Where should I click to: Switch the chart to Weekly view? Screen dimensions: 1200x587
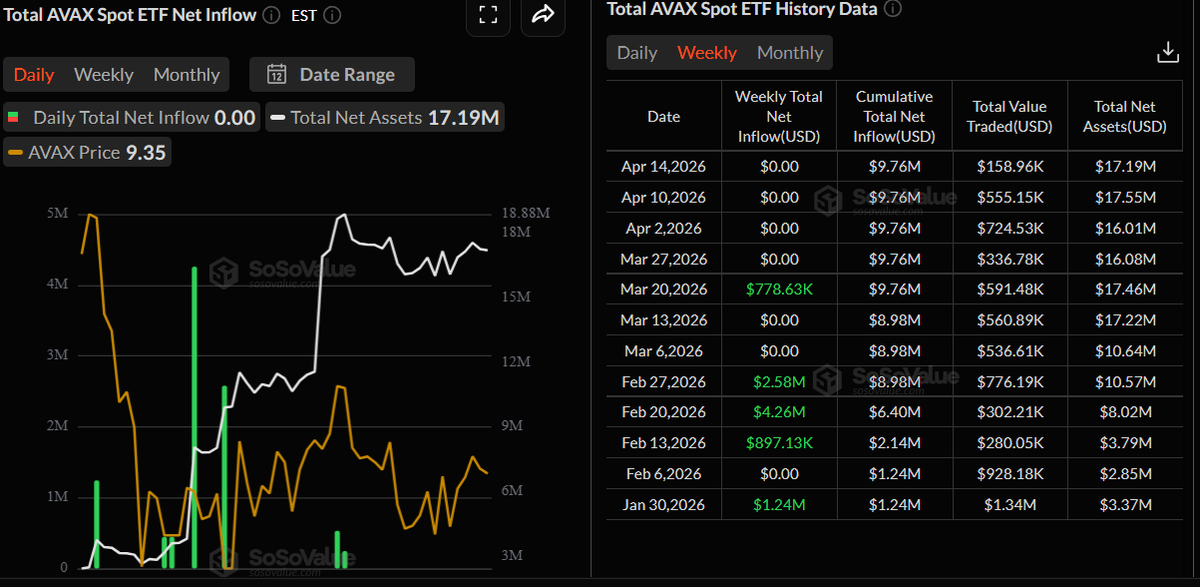tap(103, 74)
